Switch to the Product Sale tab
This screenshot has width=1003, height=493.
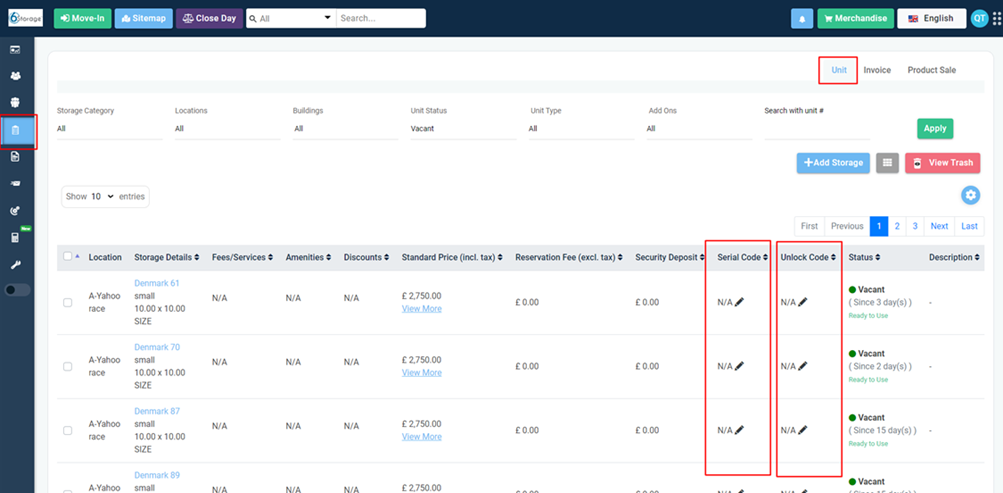click(x=931, y=70)
